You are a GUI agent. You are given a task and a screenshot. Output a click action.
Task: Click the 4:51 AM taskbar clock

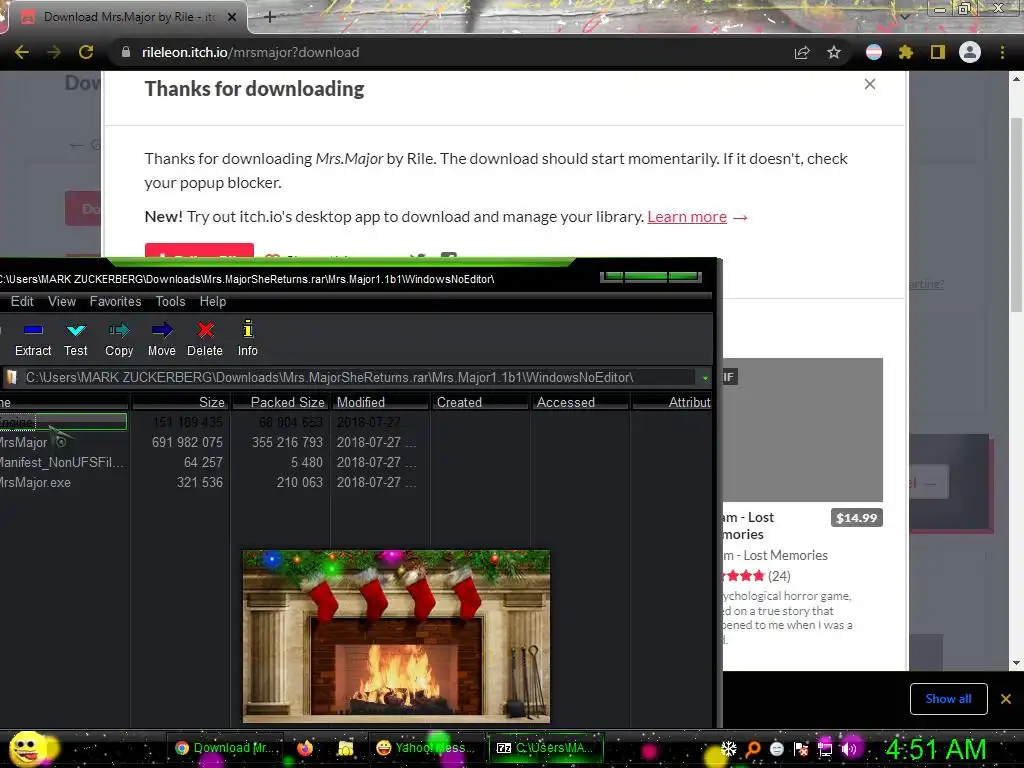tap(935, 749)
